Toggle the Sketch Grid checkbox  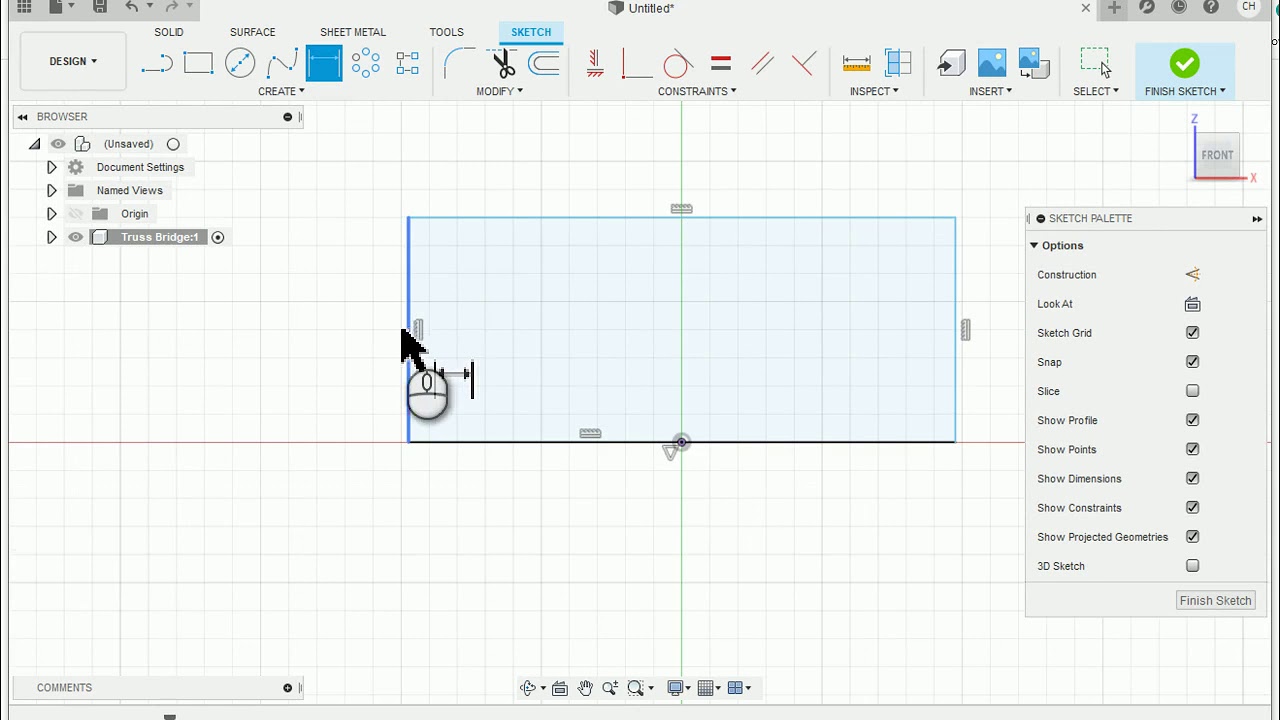tap(1192, 333)
